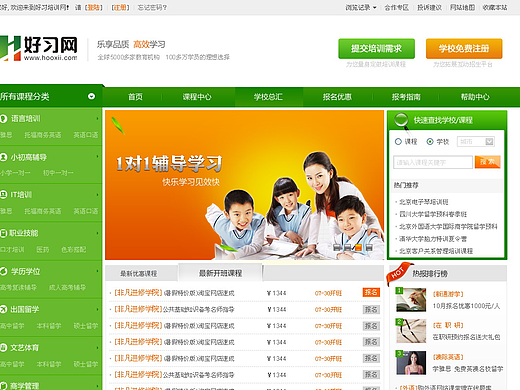Click the 收藏本站 top link
The image size is (520, 390).
495,7
